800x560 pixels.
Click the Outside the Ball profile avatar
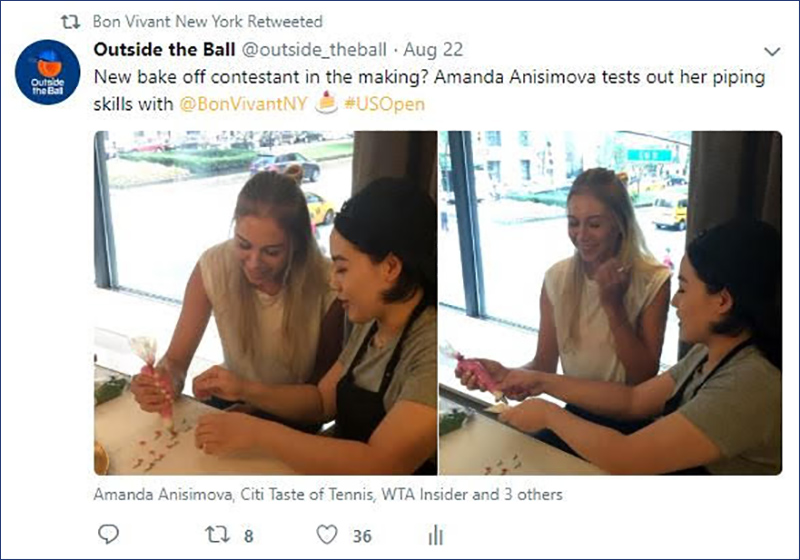pos(47,72)
